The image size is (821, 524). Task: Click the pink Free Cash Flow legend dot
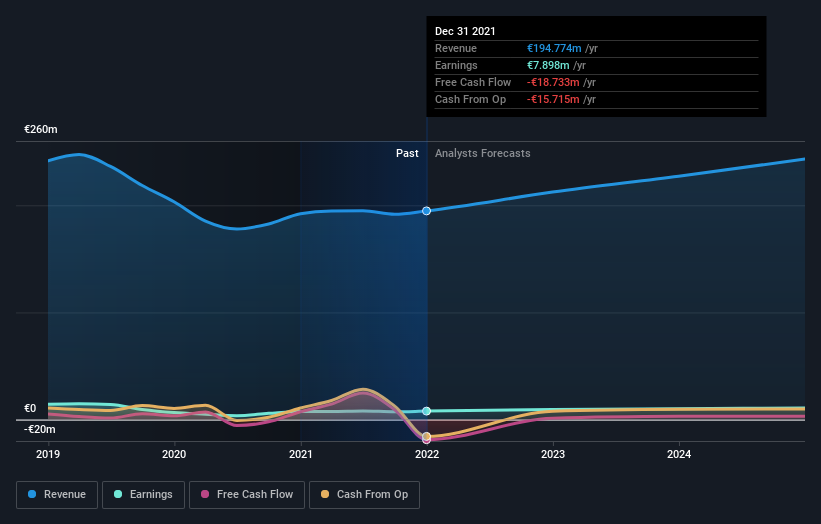(205, 494)
